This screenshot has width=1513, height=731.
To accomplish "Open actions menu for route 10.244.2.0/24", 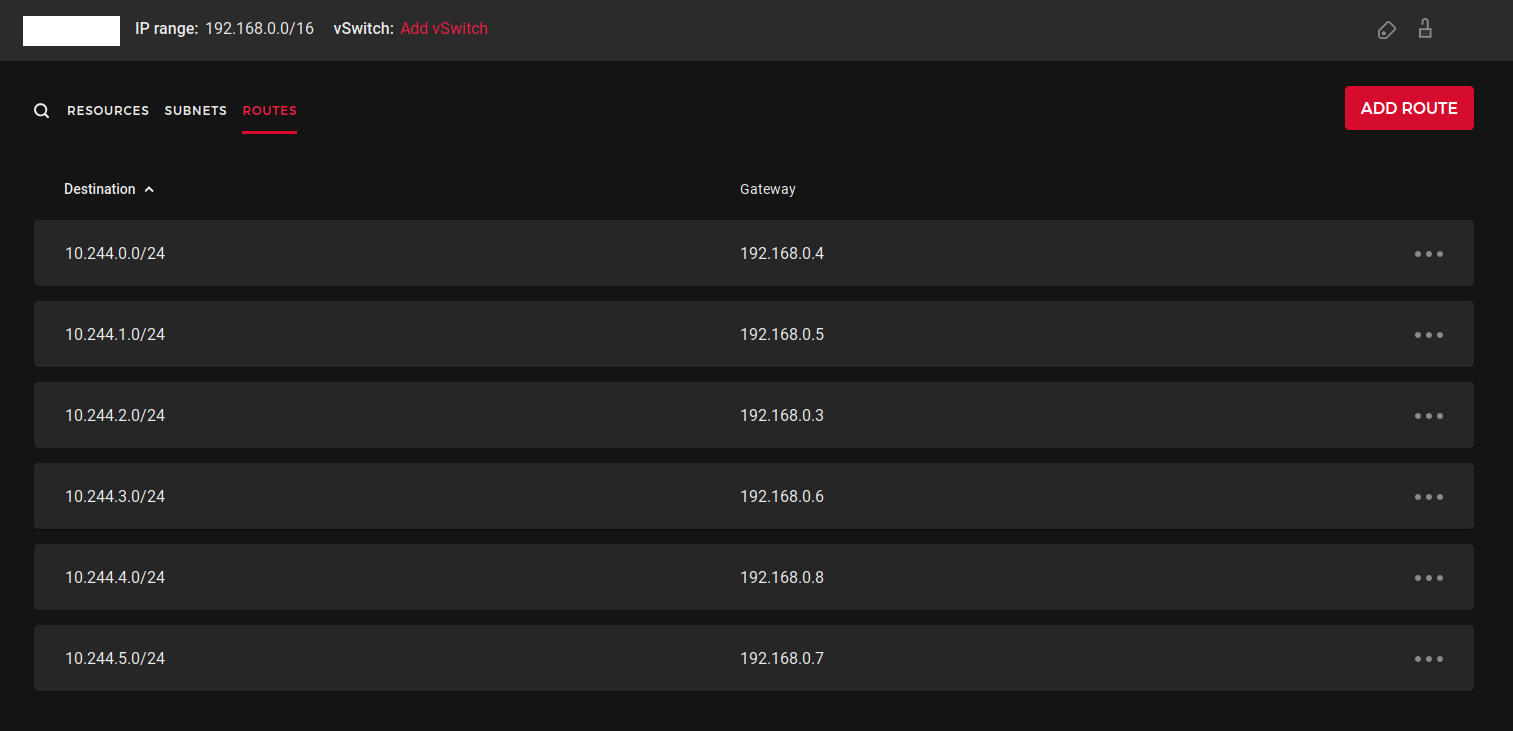I will click(x=1428, y=415).
